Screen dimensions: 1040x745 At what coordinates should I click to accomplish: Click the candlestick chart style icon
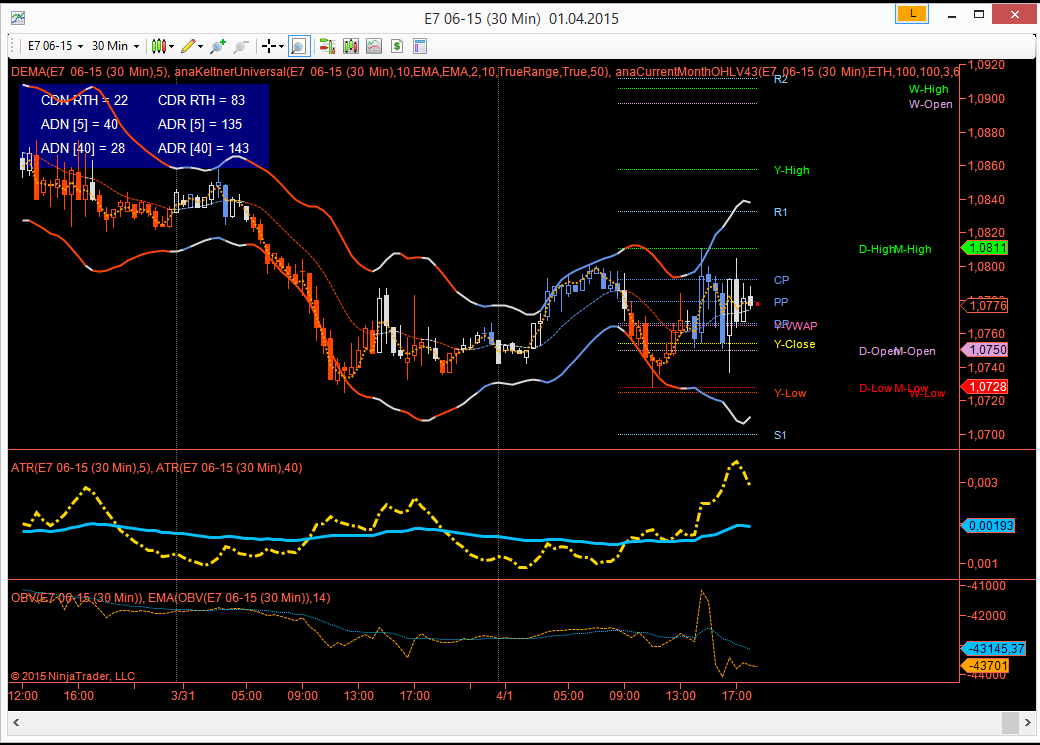coord(159,46)
